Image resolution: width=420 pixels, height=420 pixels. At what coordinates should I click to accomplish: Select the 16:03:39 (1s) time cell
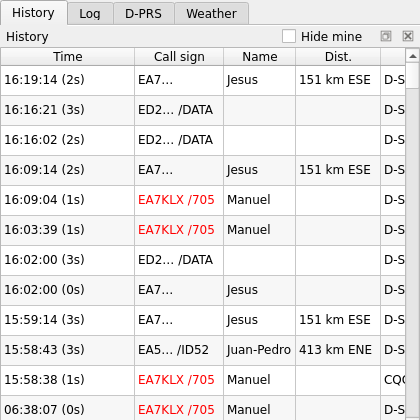[x=68, y=230]
